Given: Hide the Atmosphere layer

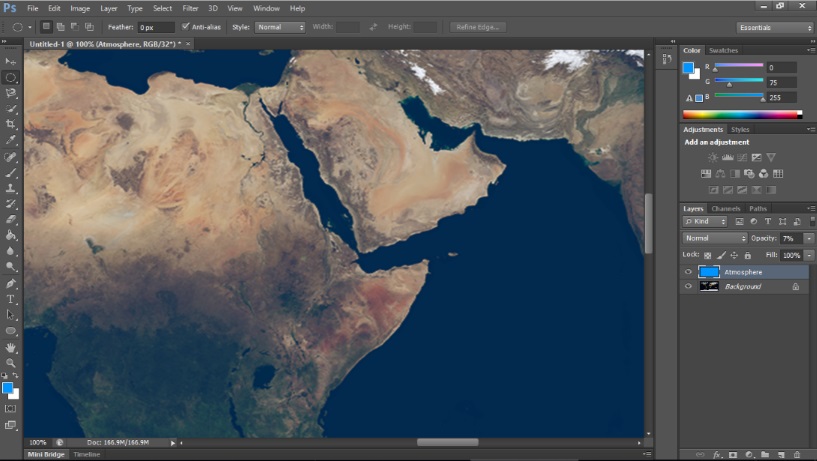Looking at the screenshot, I should [688, 272].
